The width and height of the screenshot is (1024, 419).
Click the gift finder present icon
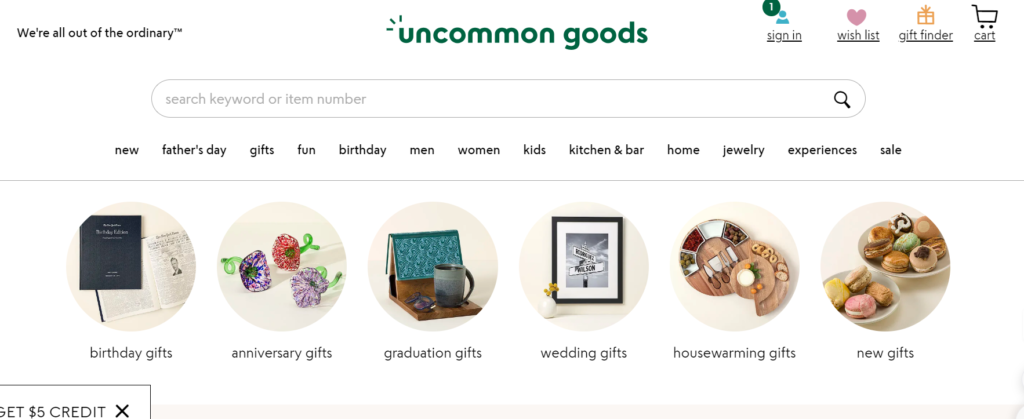point(925,16)
